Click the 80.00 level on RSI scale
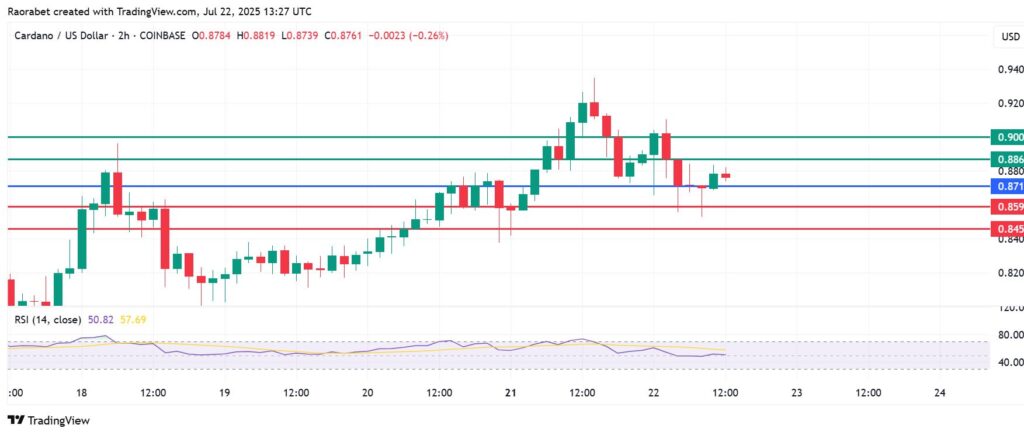Viewport: 1024px width, 435px height. (x=1005, y=335)
